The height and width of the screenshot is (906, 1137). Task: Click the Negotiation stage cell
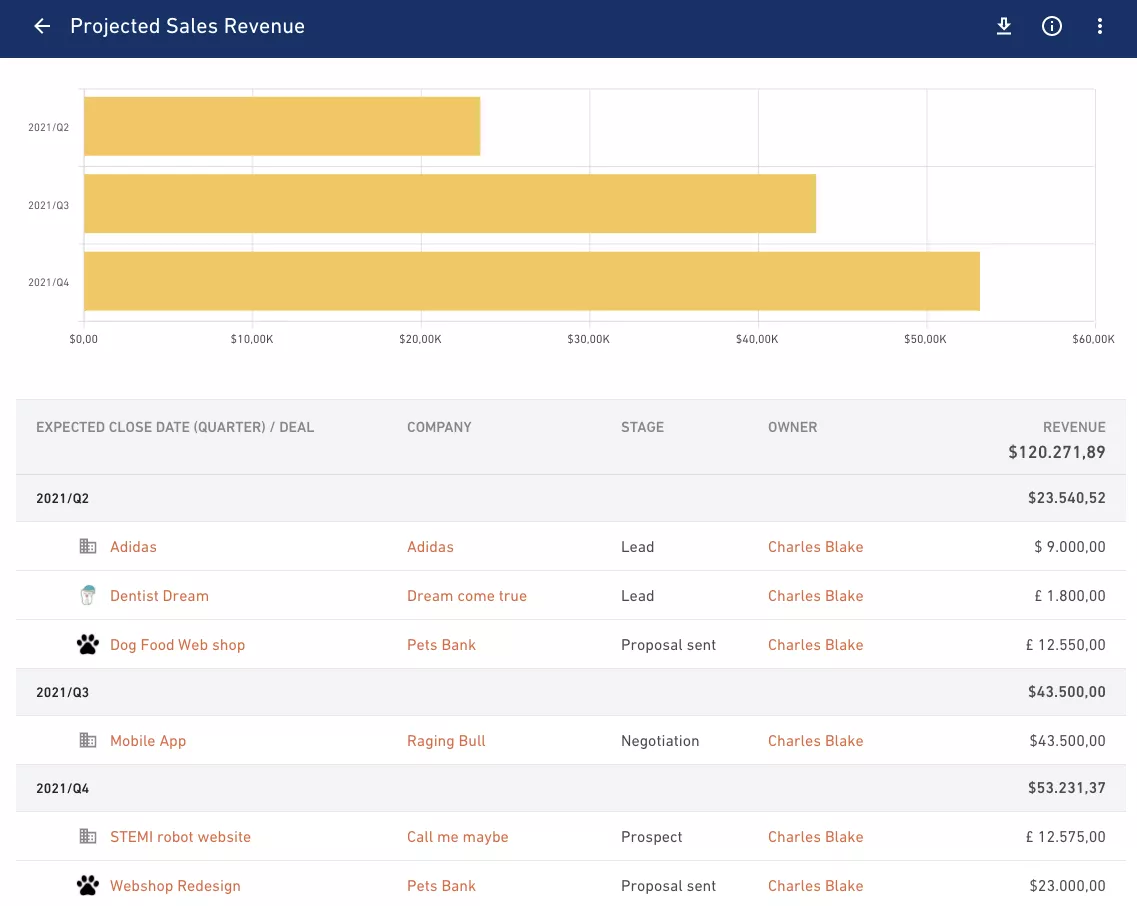(x=660, y=741)
